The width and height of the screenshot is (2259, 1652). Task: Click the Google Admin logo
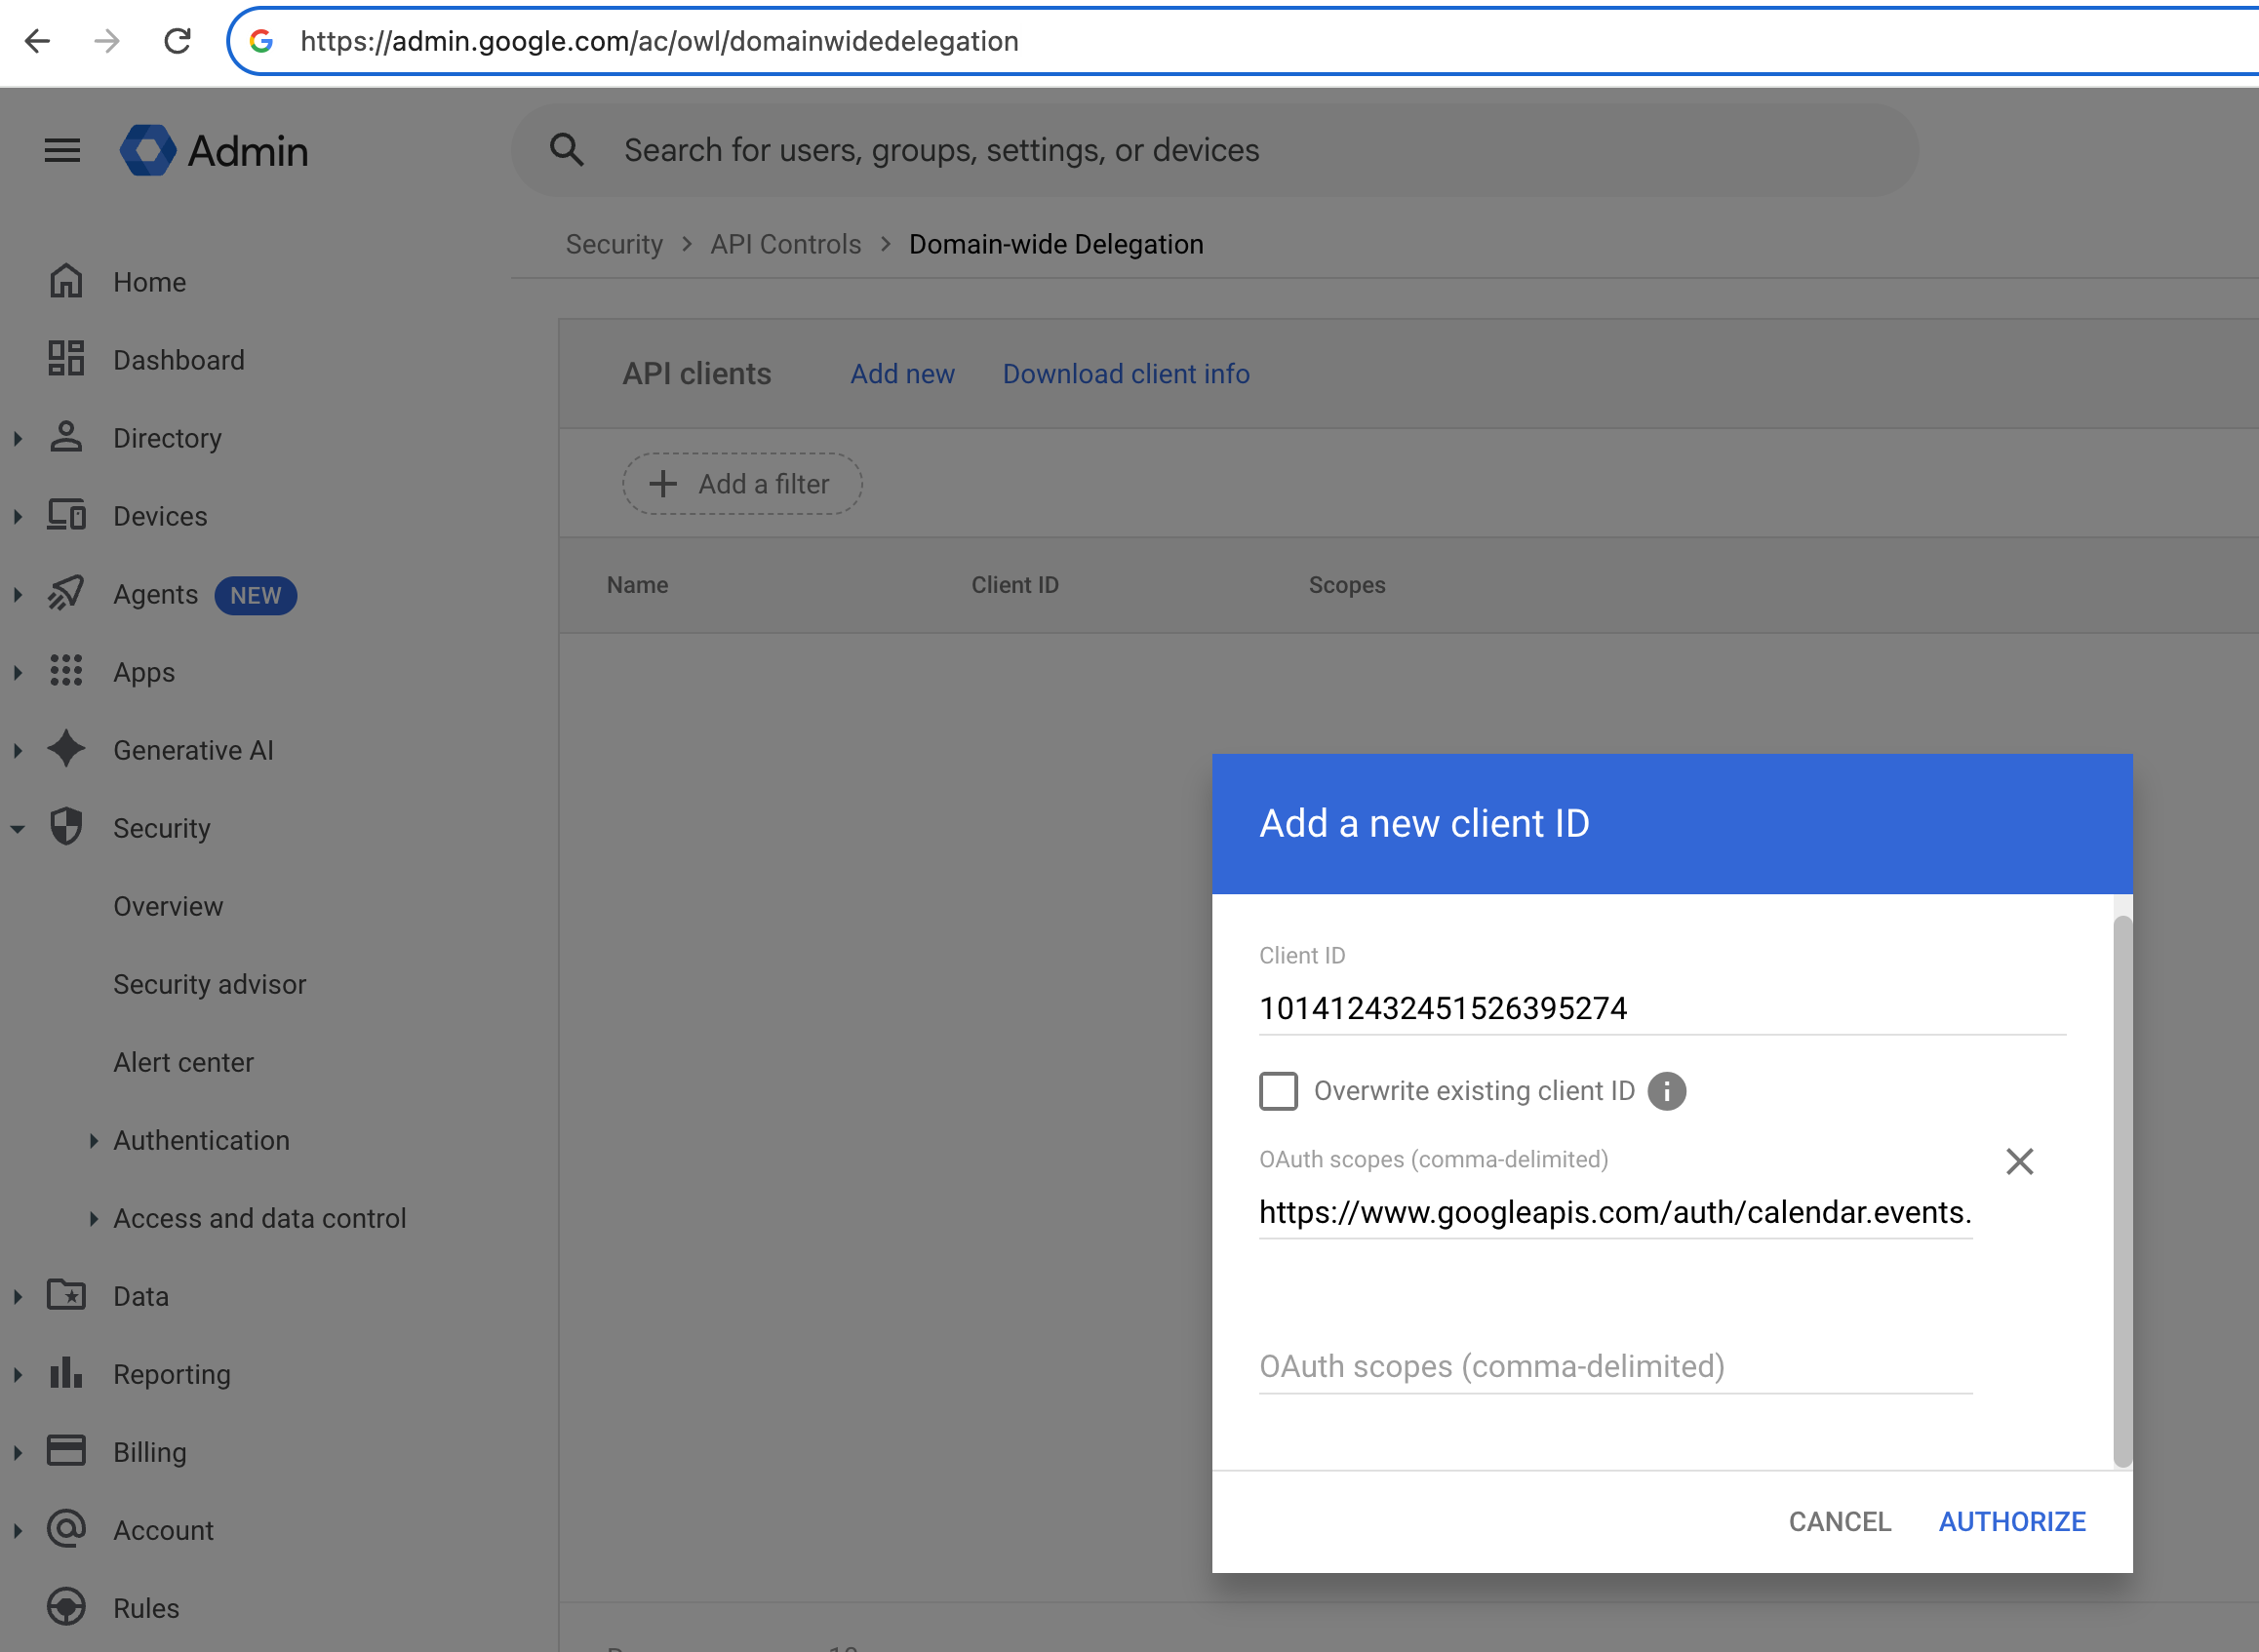coord(214,151)
